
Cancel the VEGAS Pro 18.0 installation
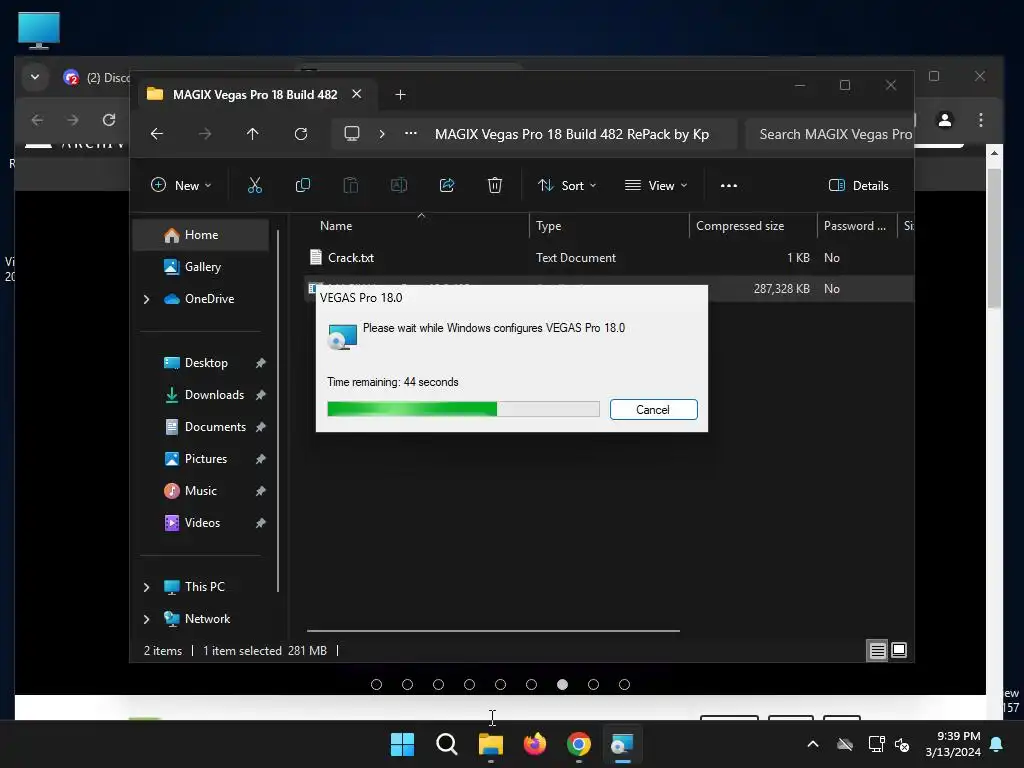point(654,409)
